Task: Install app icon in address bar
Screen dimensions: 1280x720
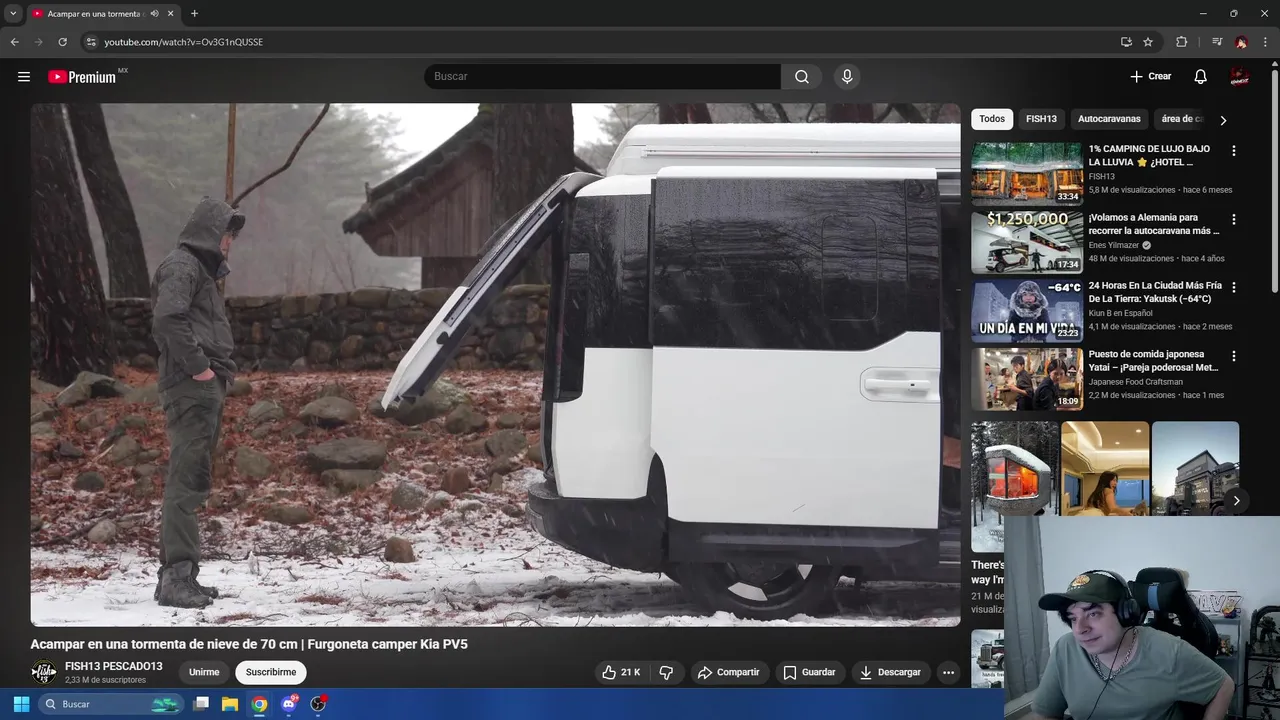Action: coord(1126,42)
